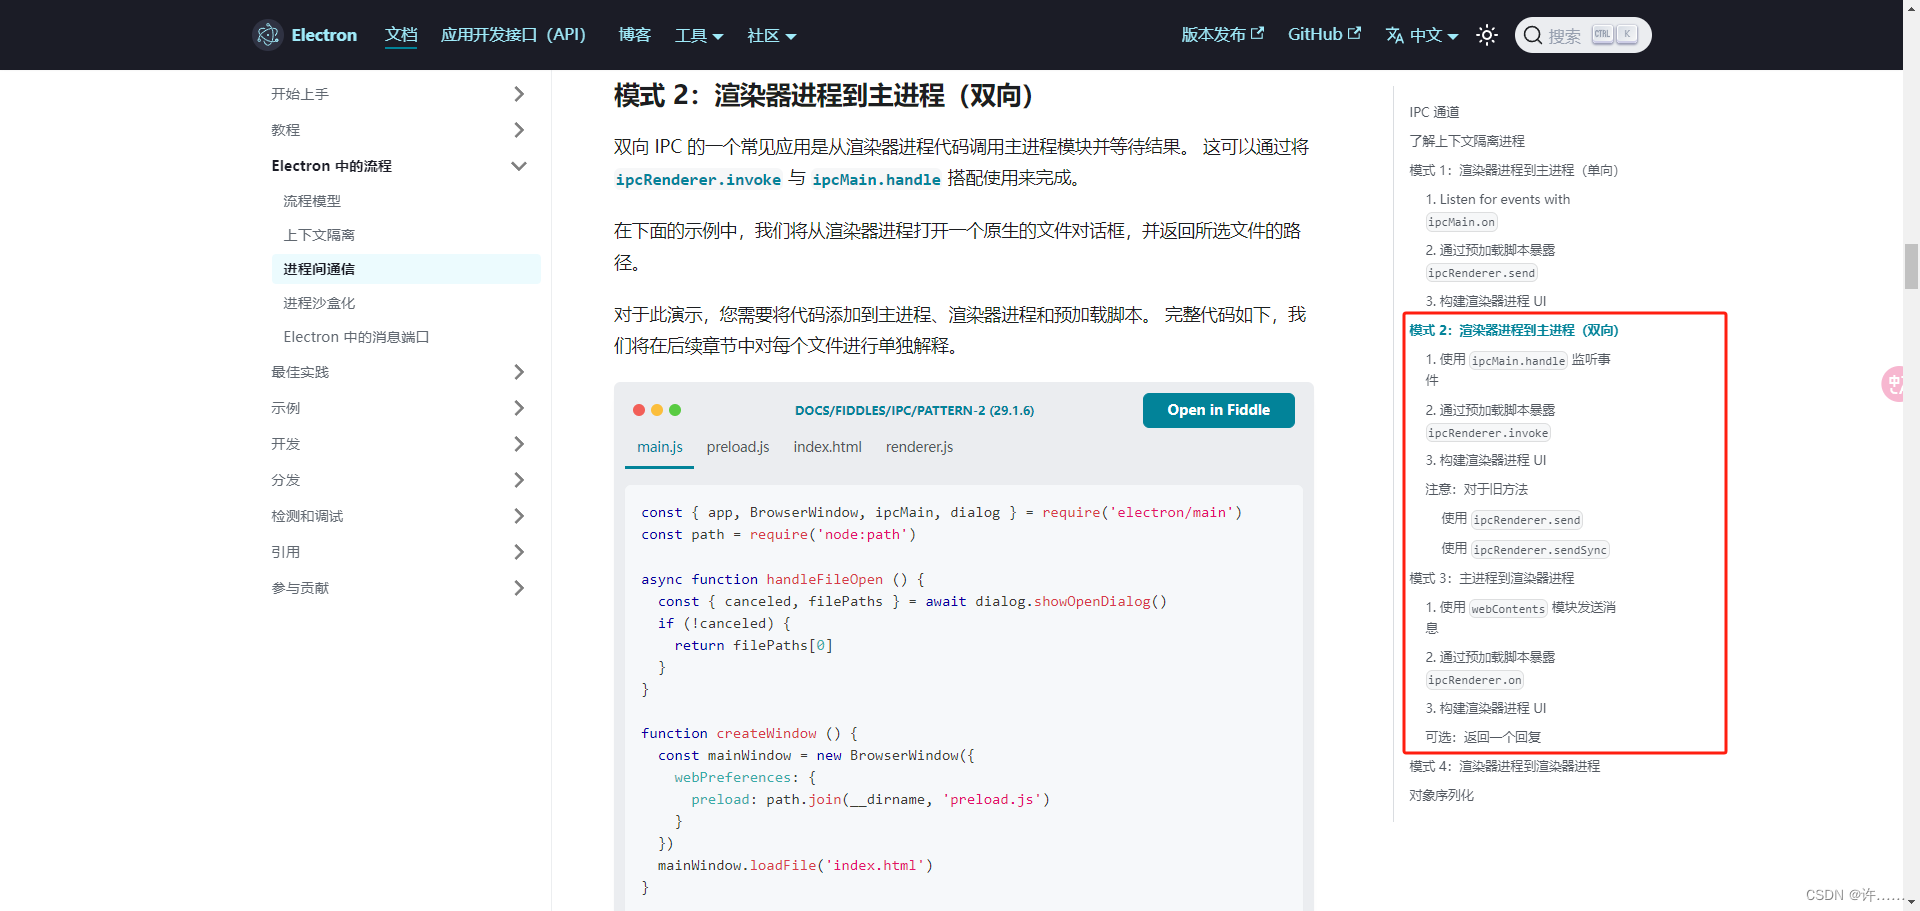Open the 博客 nav item
Viewport: 1920px width, 911px height.
pyautogui.click(x=634, y=35)
